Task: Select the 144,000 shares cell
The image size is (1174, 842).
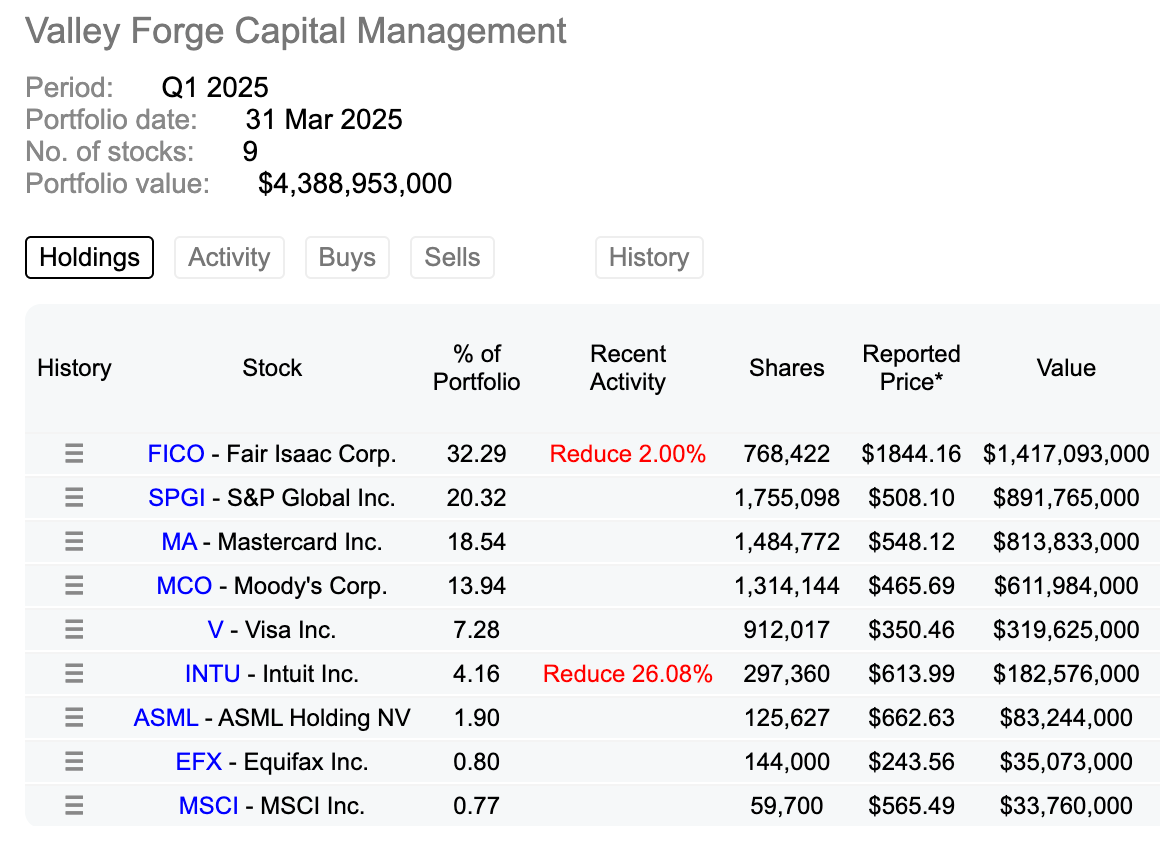Action: point(786,762)
